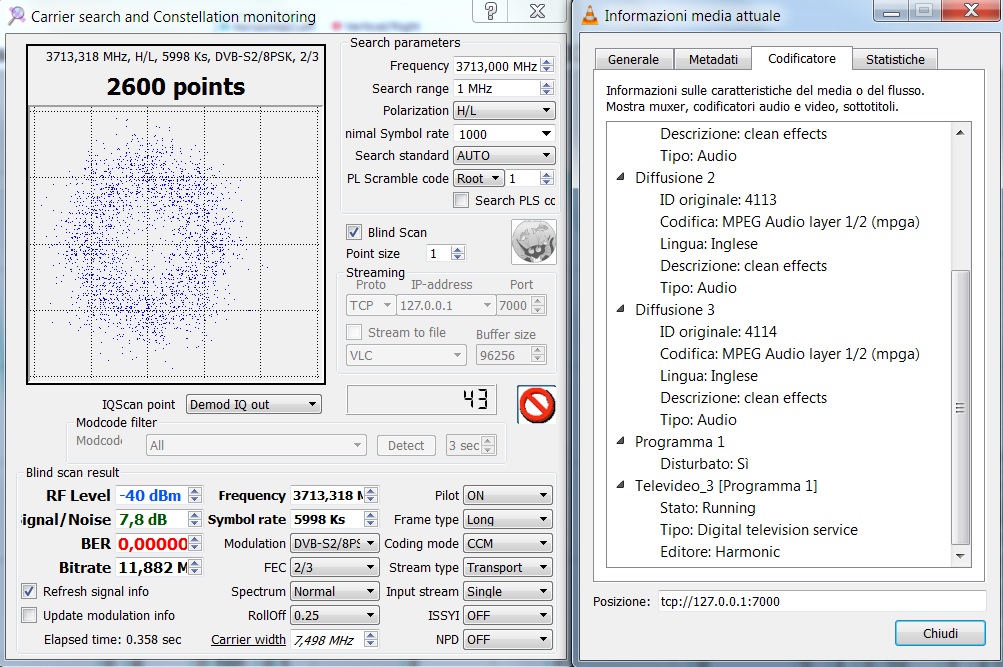Click the Search range 1 MHz field
Screen dimensions: 1003x667
pyautogui.click(x=496, y=88)
